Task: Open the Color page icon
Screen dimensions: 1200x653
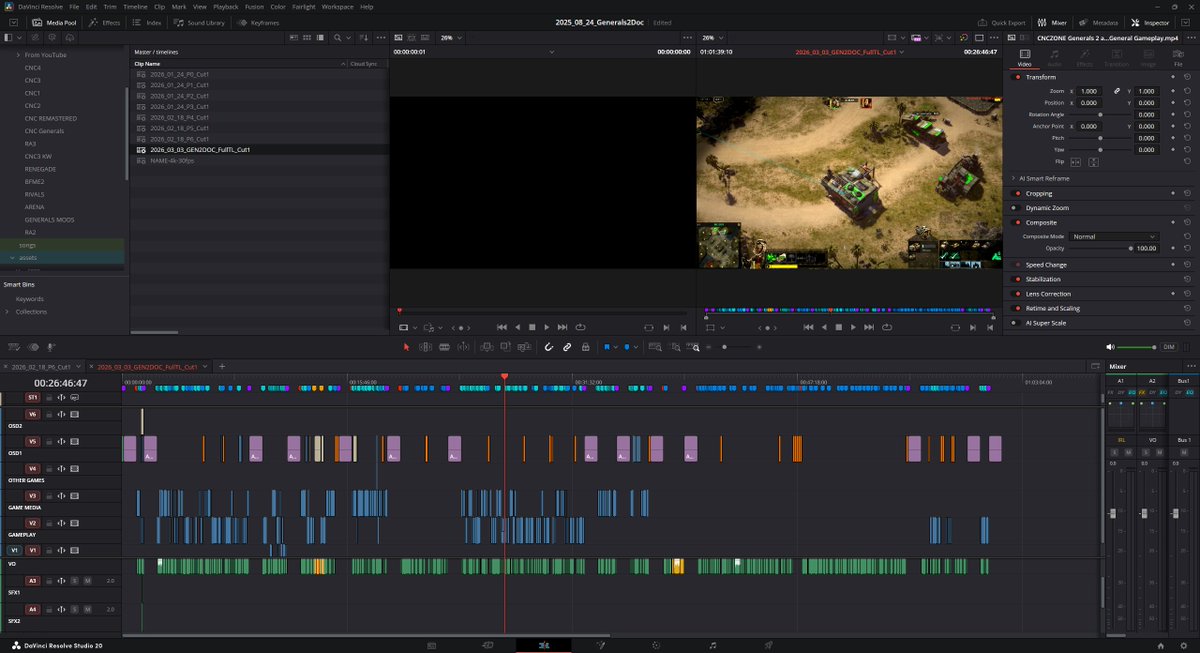Action: 656,645
